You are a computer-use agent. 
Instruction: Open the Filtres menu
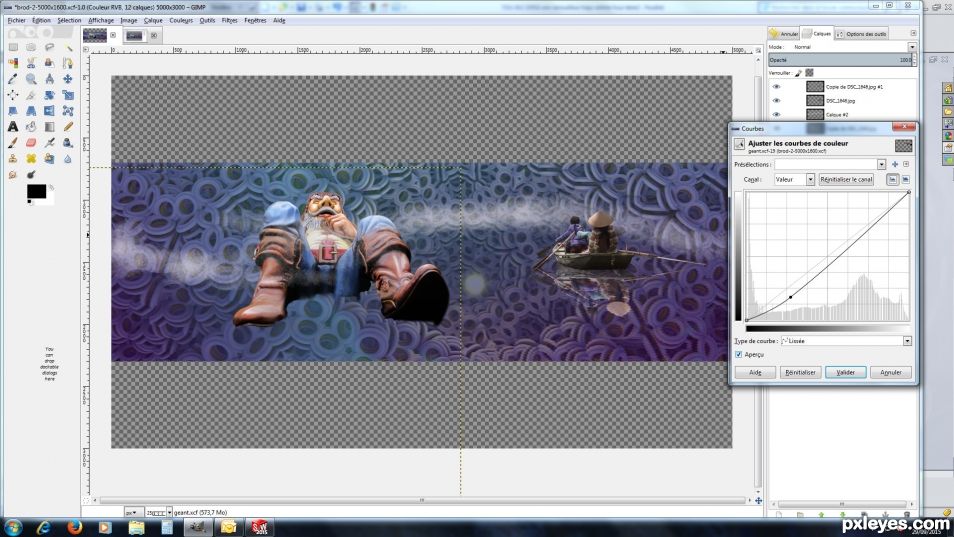pos(229,20)
